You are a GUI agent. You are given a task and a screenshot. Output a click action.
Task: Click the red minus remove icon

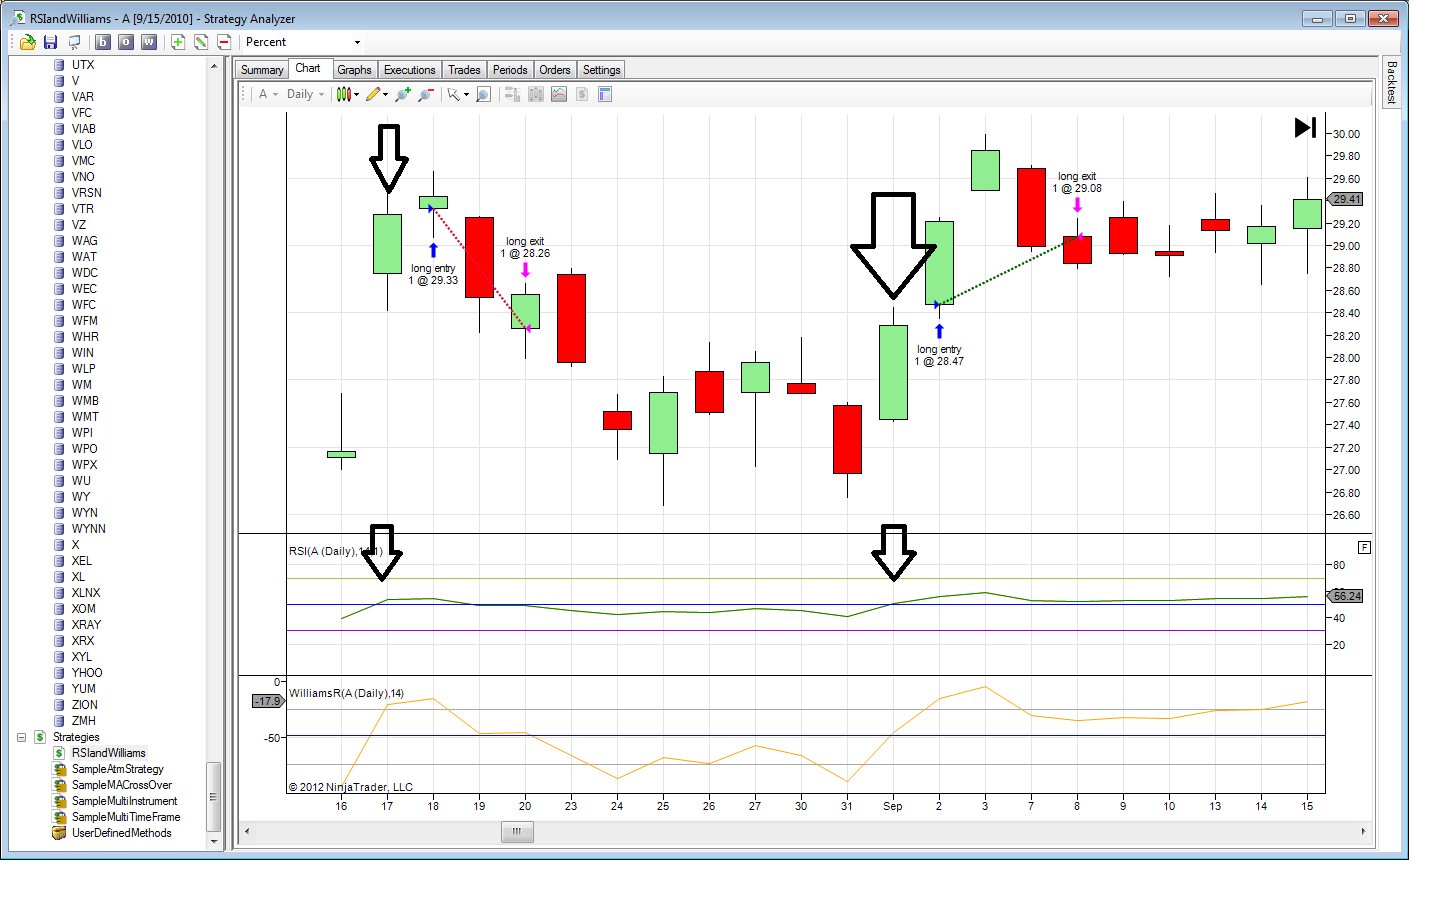(224, 42)
